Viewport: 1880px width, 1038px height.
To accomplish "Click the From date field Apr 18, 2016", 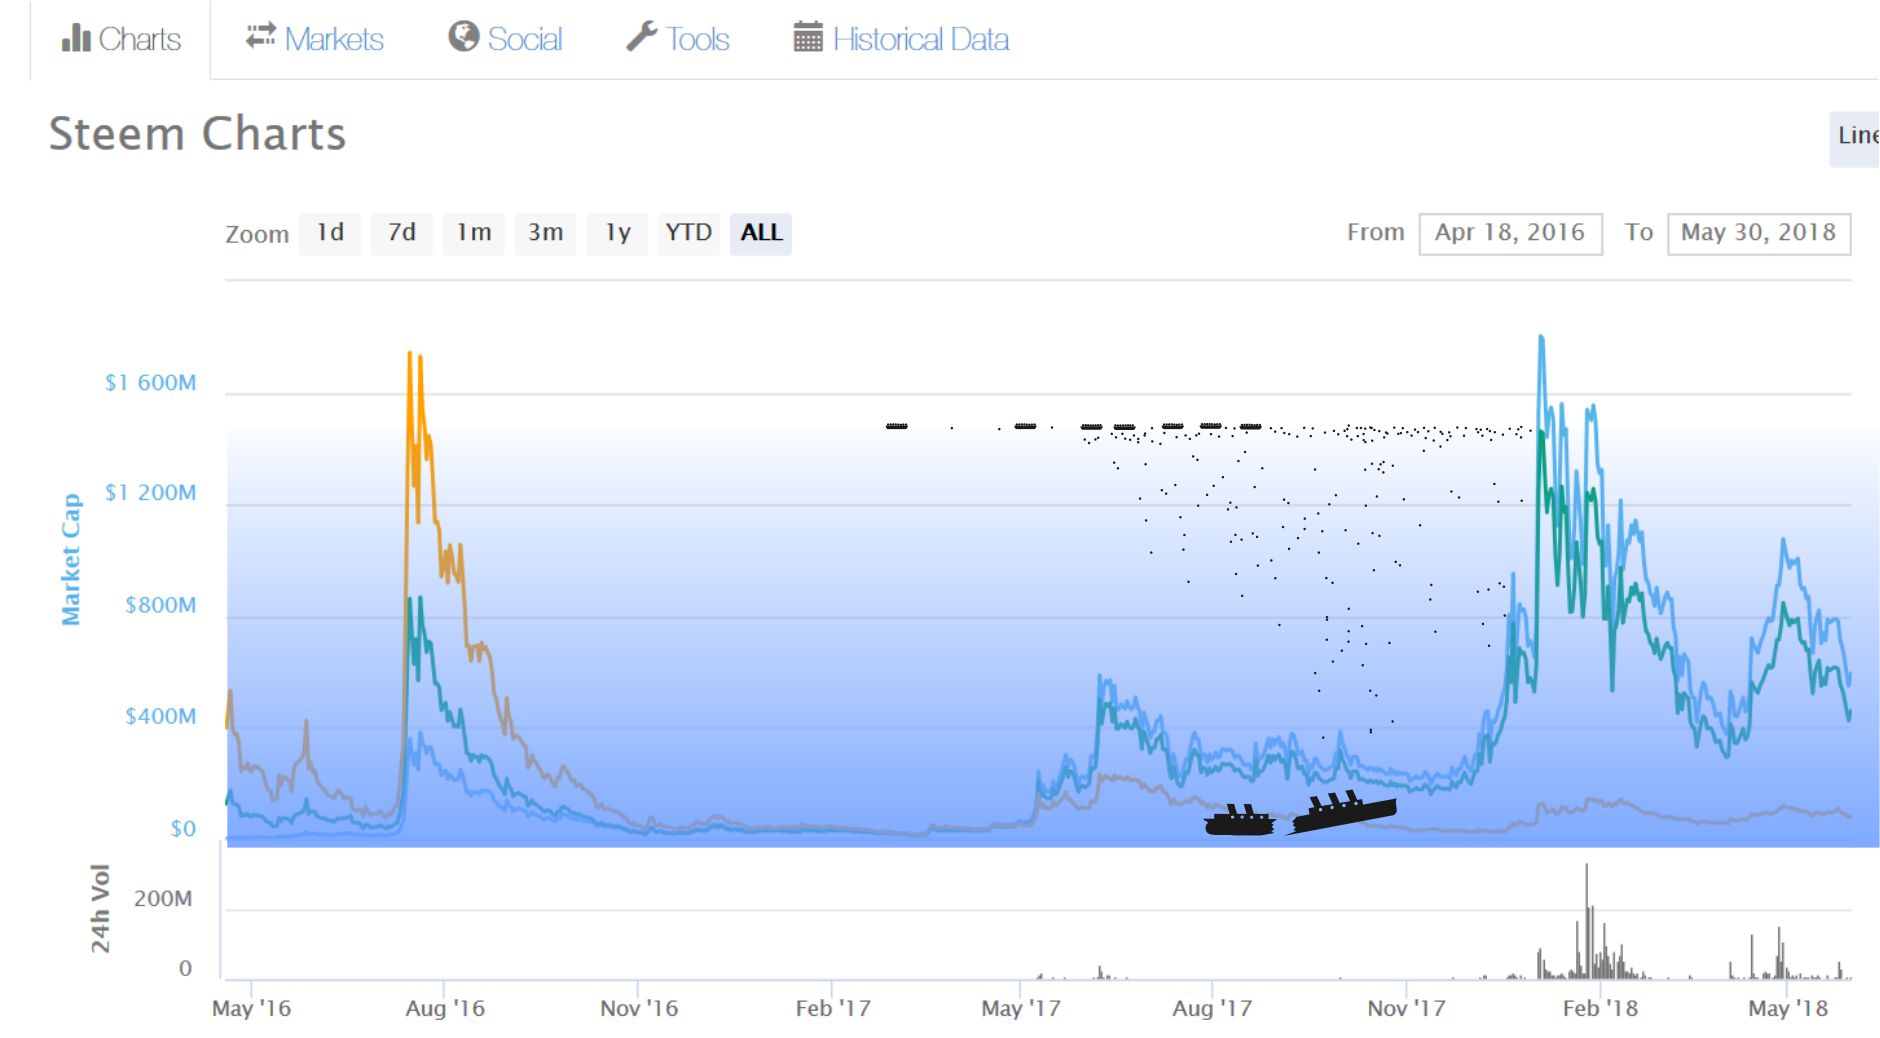I will 1510,233.
